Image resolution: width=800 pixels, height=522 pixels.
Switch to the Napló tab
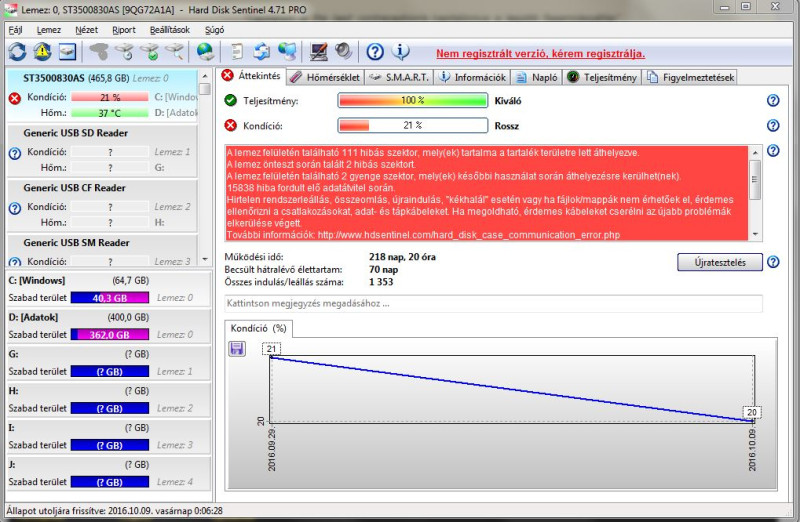coord(536,77)
